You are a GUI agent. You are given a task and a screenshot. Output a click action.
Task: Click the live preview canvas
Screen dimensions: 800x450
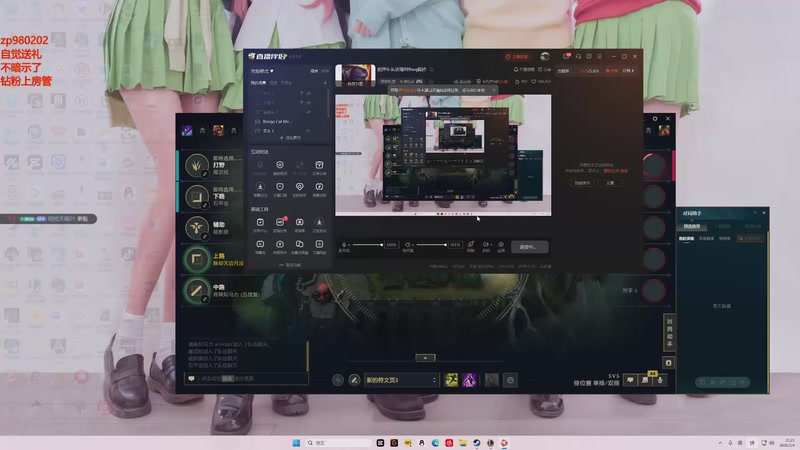(443, 155)
